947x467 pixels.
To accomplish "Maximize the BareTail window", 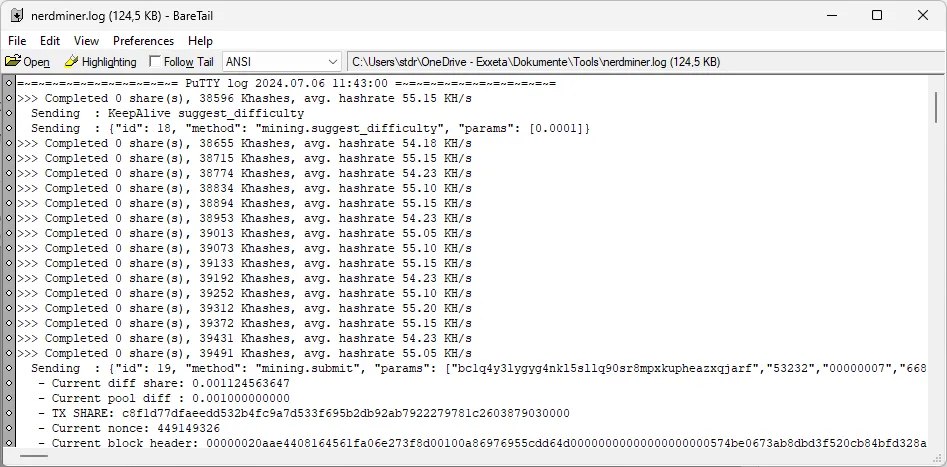I will click(877, 15).
